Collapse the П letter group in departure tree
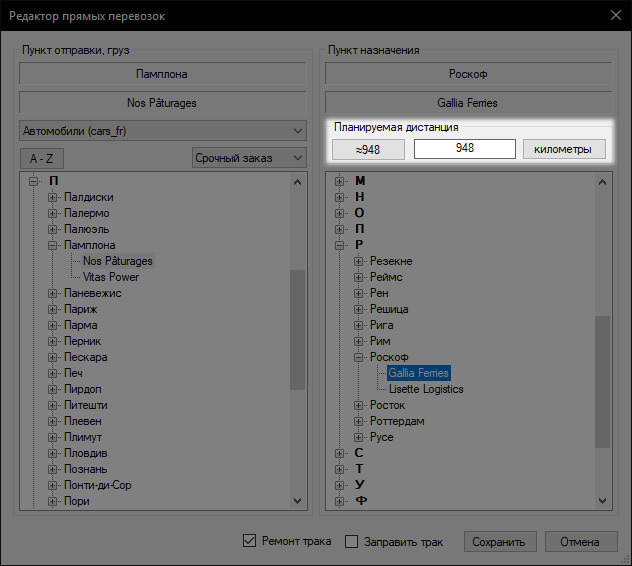Viewport: 632px width, 566px height. coord(33,181)
